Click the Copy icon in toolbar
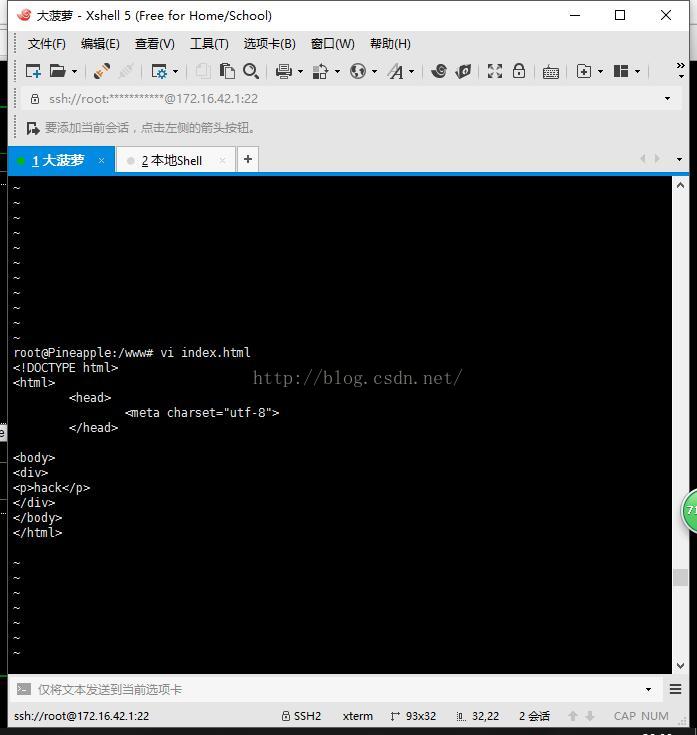Screen dimensions: 697x735 coord(203,71)
